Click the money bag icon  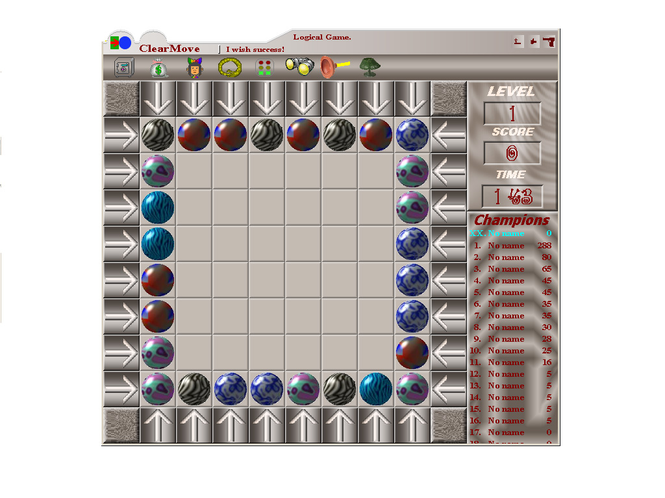click(158, 68)
